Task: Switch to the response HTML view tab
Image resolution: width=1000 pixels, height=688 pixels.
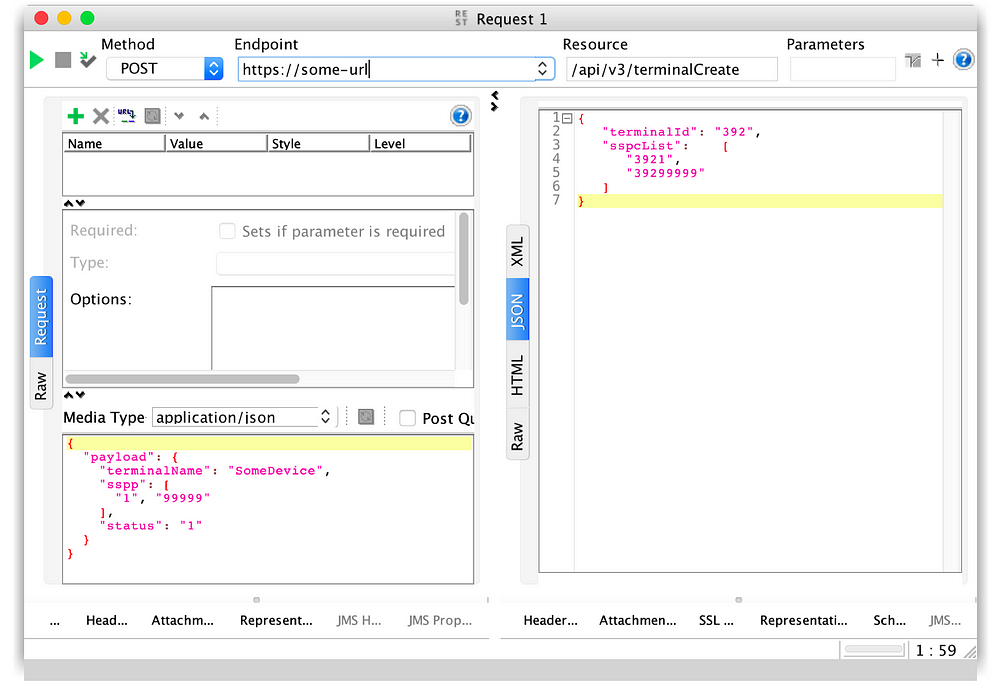Action: [x=517, y=375]
